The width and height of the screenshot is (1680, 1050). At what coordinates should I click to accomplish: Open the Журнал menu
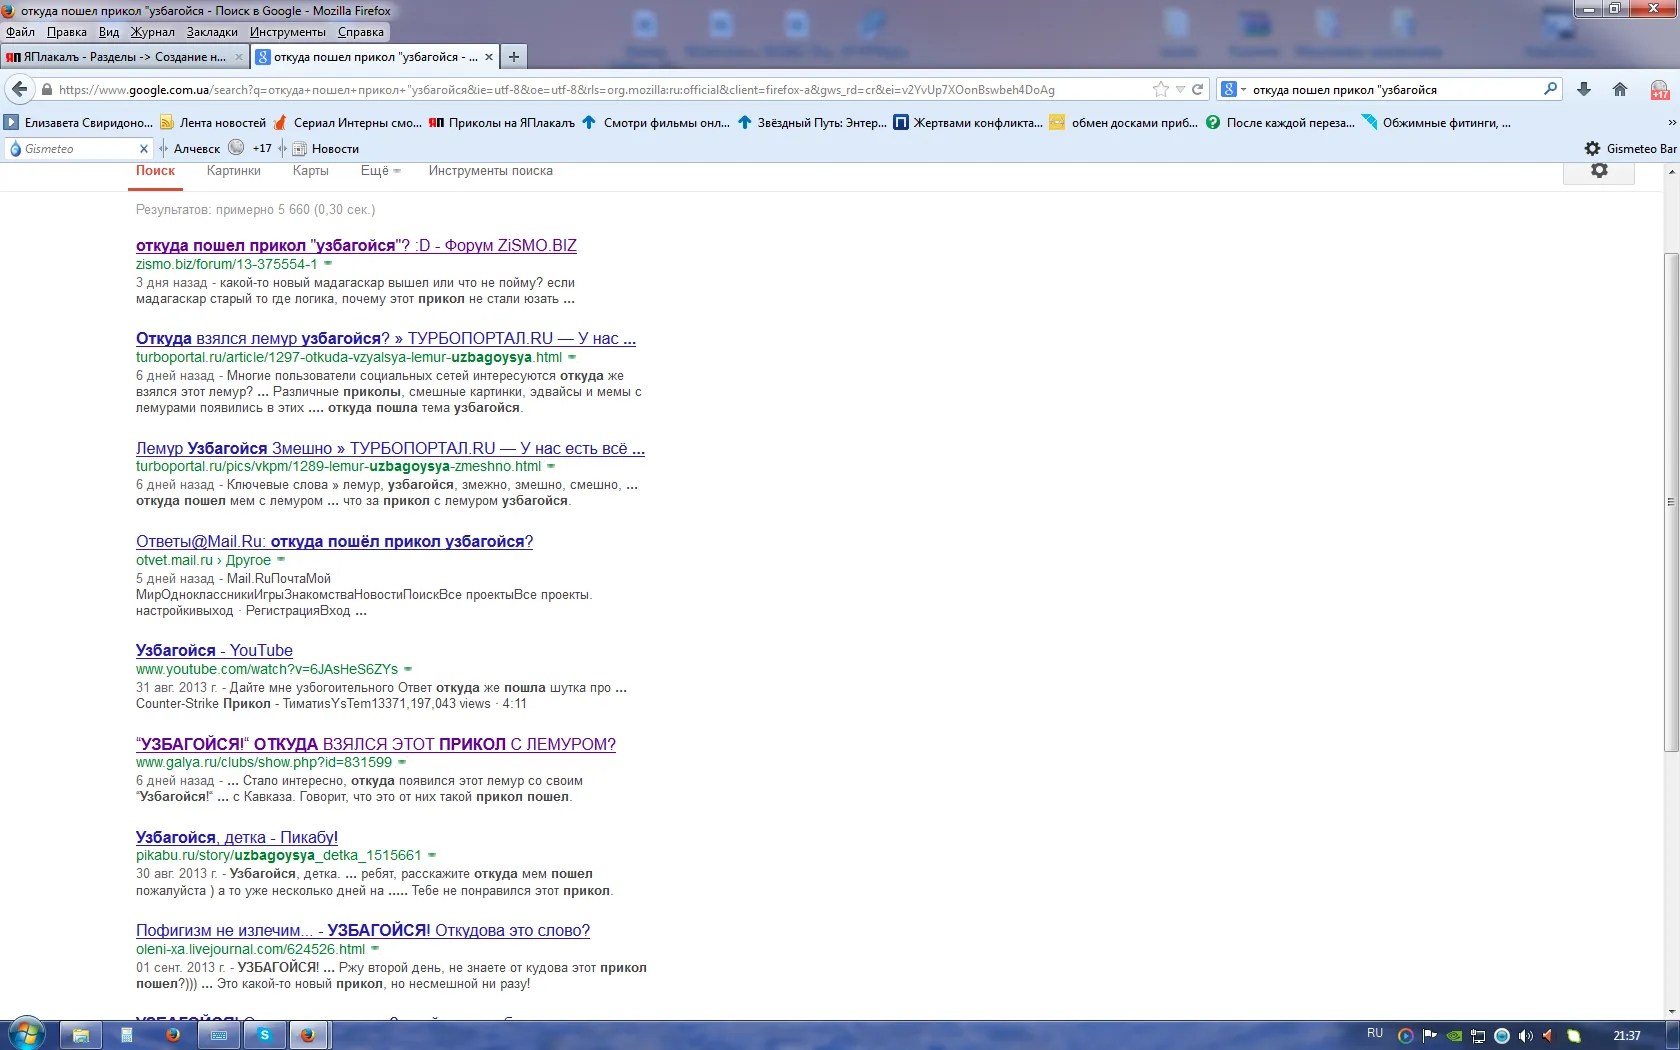point(152,32)
